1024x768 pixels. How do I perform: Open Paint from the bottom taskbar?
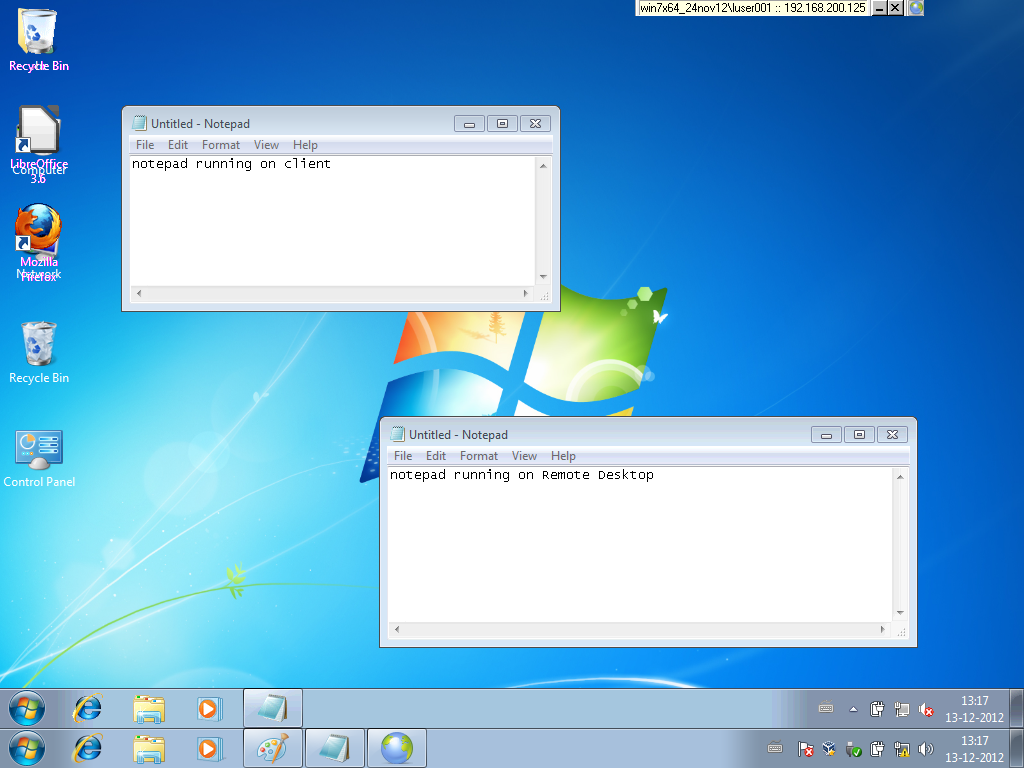click(272, 748)
